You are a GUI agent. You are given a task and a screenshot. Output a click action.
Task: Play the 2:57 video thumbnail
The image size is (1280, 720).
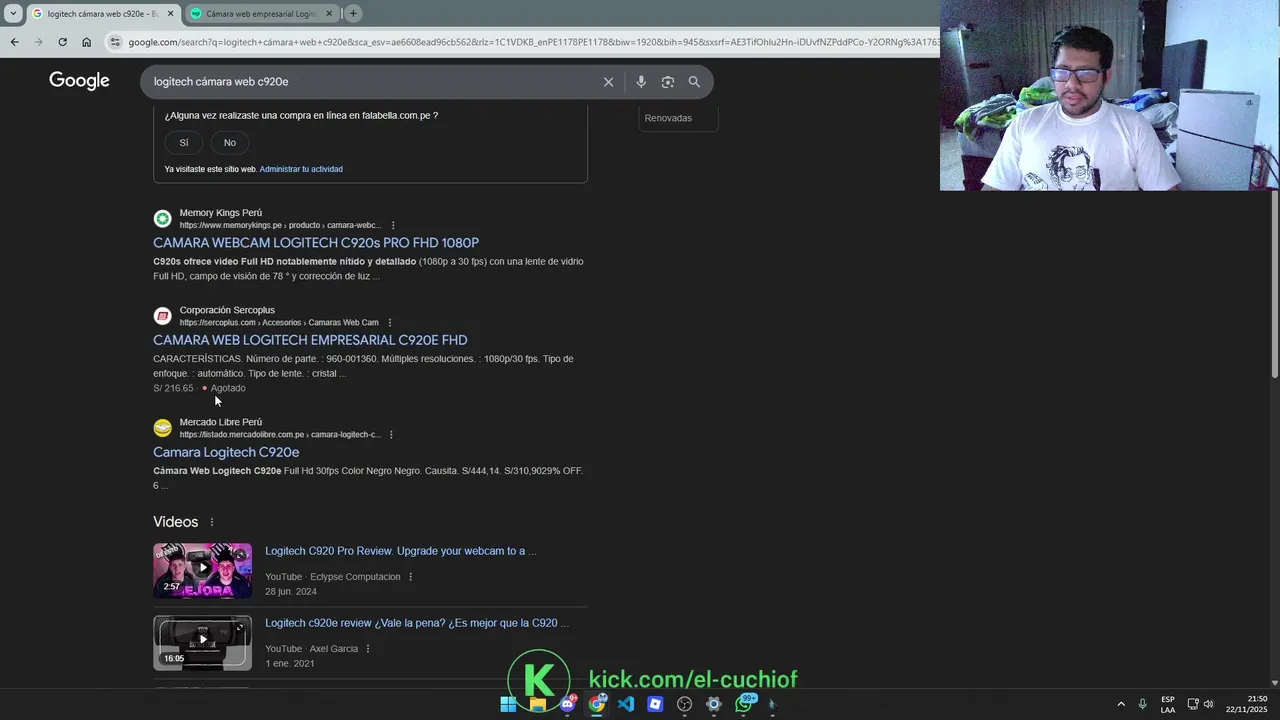click(202, 570)
